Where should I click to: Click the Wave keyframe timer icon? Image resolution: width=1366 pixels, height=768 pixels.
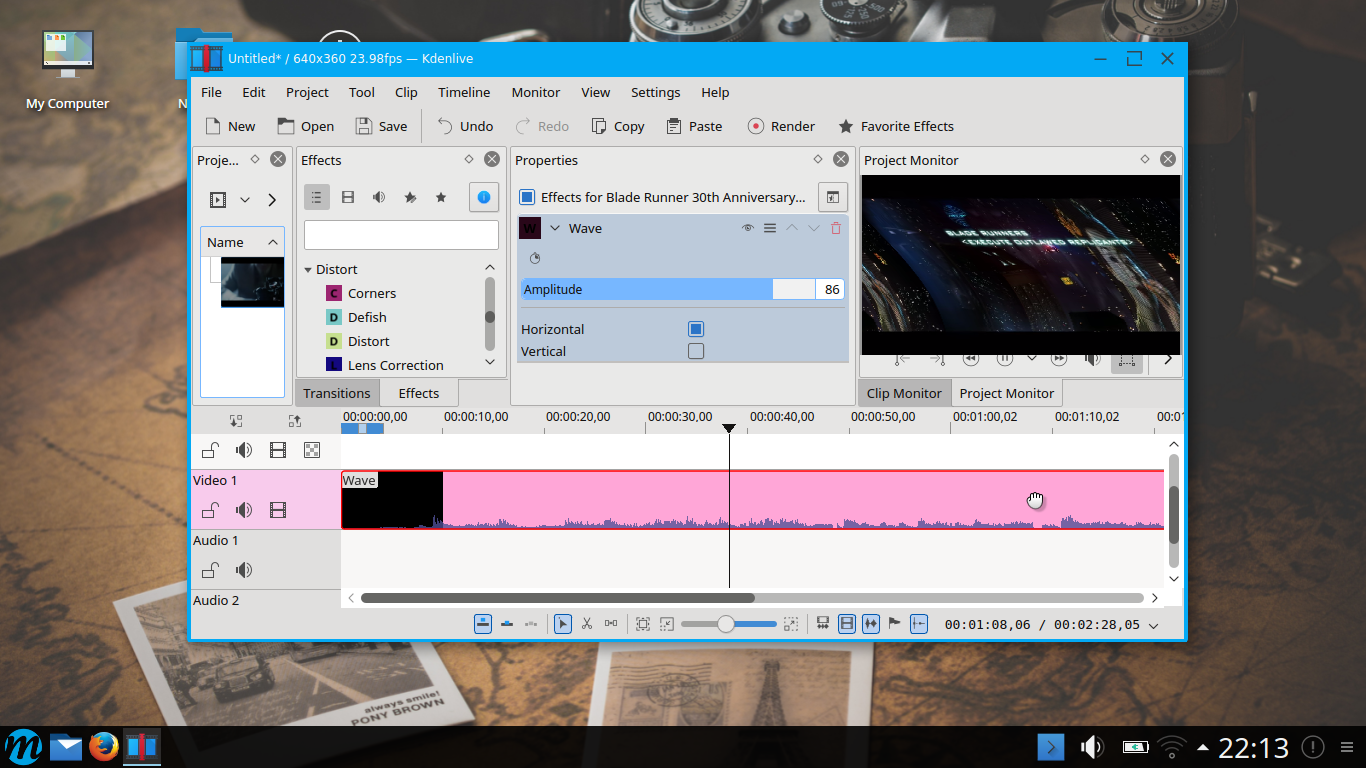click(x=535, y=258)
